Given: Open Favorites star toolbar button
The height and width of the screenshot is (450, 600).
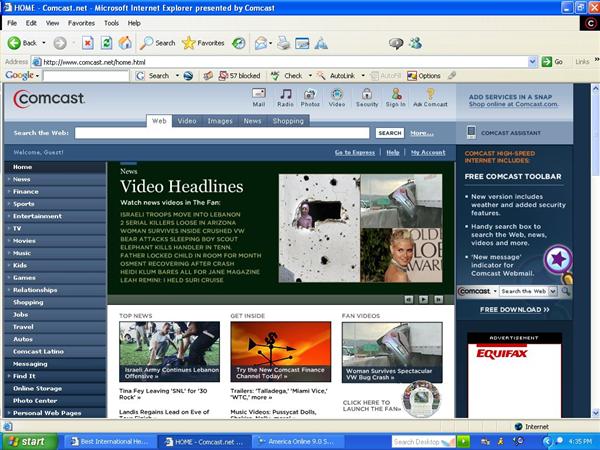Looking at the screenshot, I should [203, 43].
